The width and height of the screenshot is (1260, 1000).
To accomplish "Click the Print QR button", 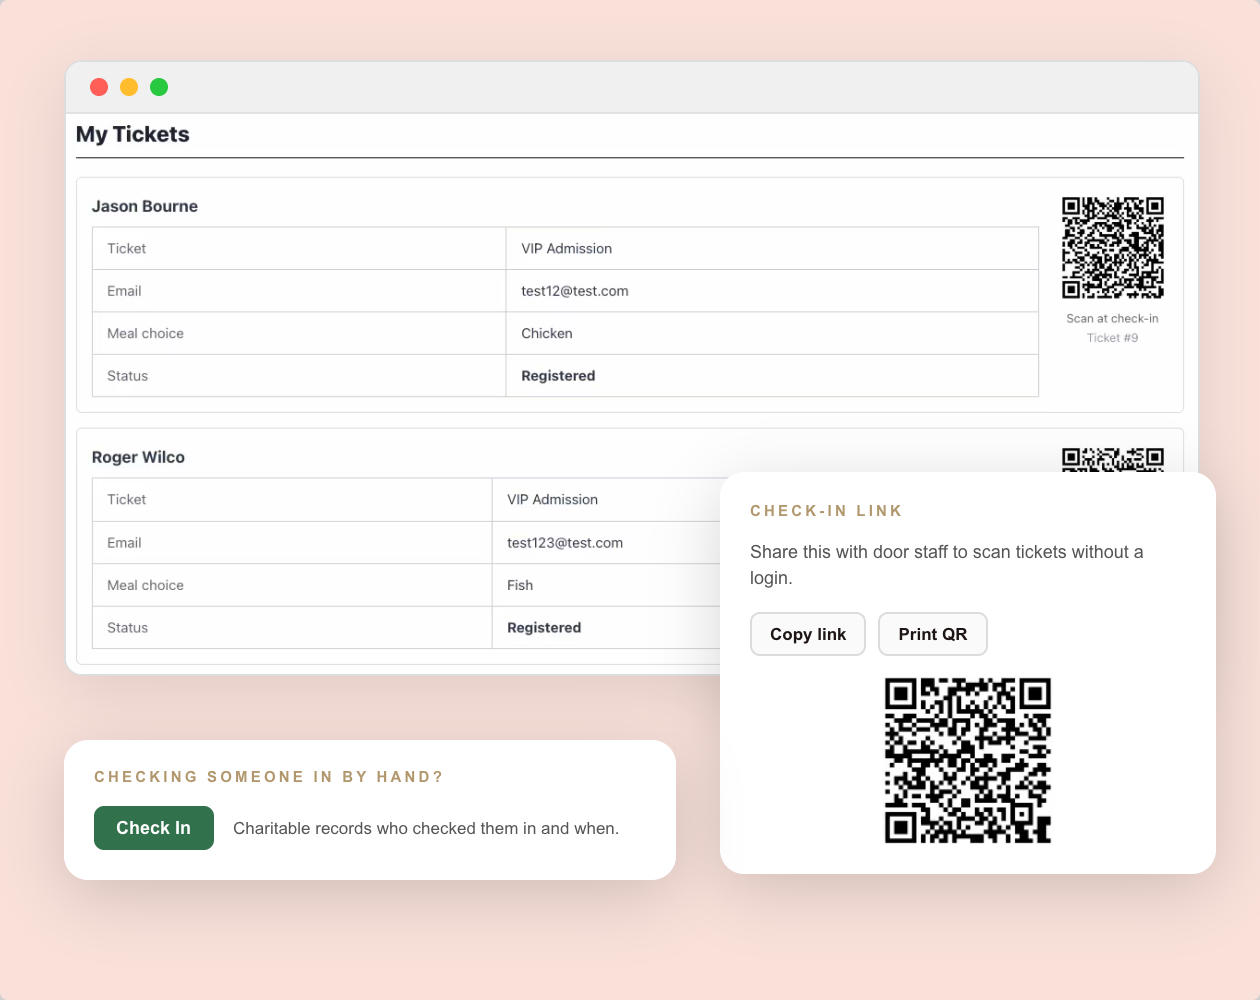I will [x=933, y=634].
